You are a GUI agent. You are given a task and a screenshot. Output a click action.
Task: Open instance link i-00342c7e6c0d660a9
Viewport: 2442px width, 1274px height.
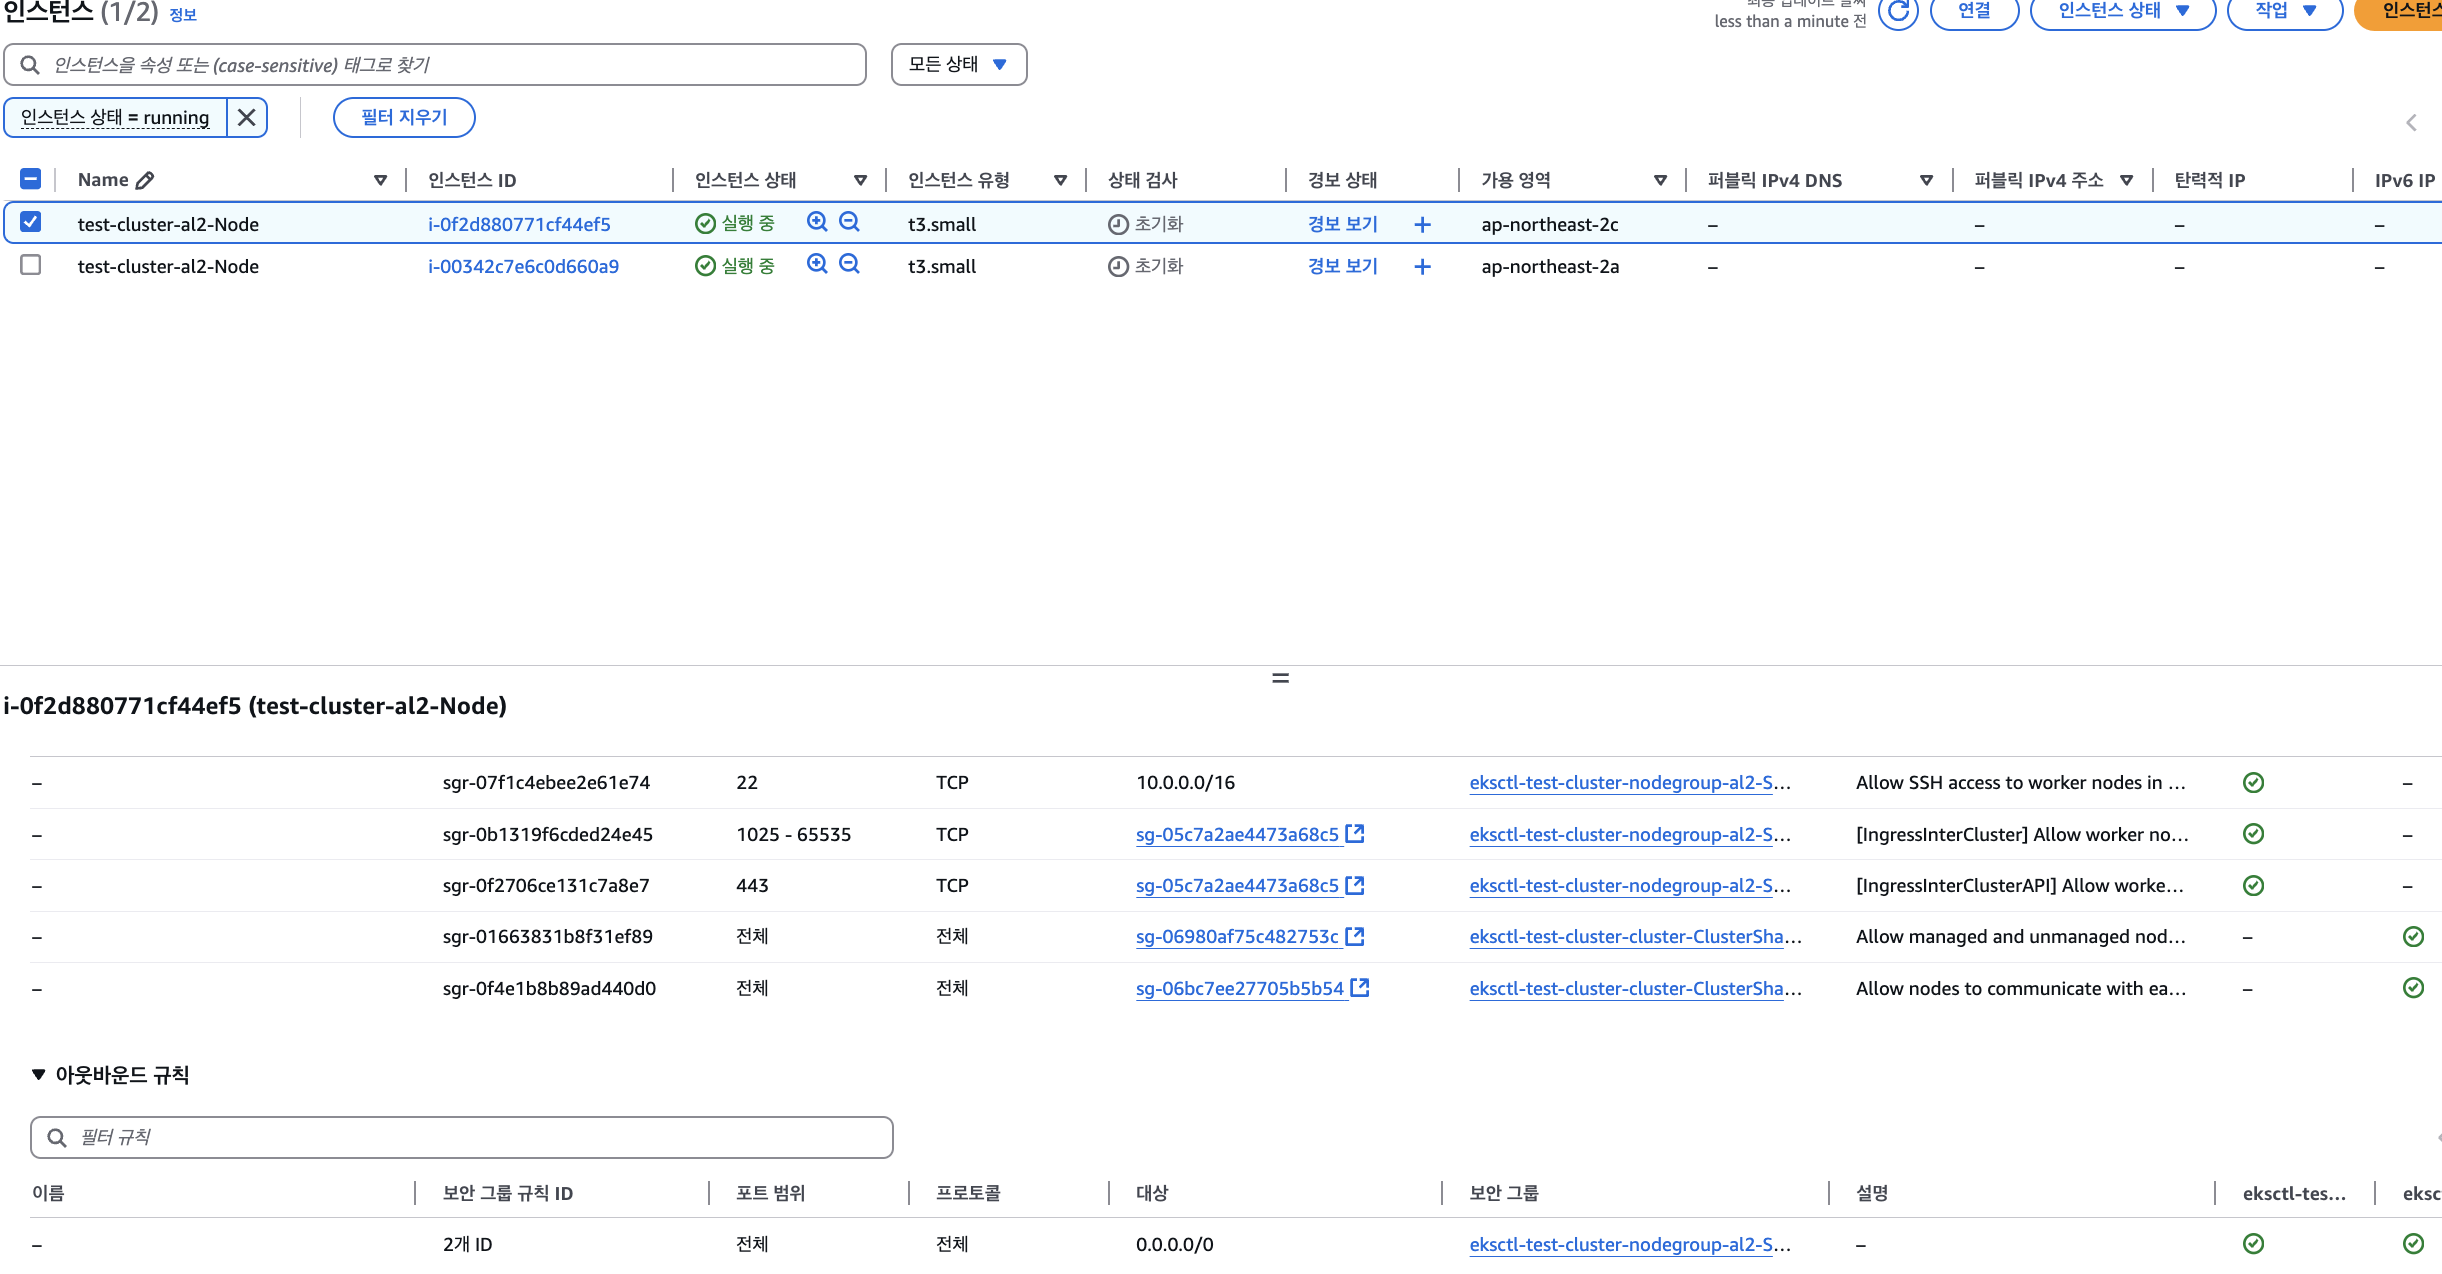(523, 267)
